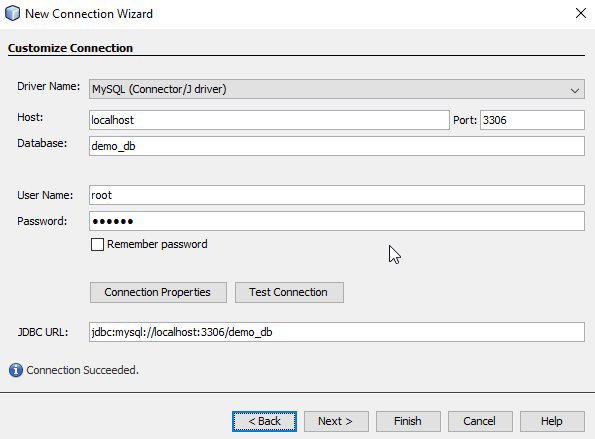Click Finish to complete the wizard
The height and width of the screenshot is (439, 595).
pos(408,421)
